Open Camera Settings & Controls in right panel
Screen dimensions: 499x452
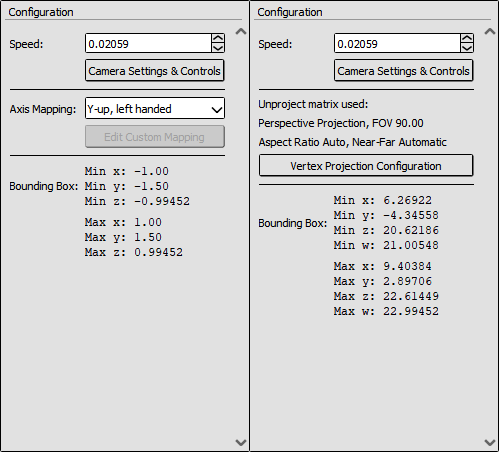pyautogui.click(x=404, y=70)
